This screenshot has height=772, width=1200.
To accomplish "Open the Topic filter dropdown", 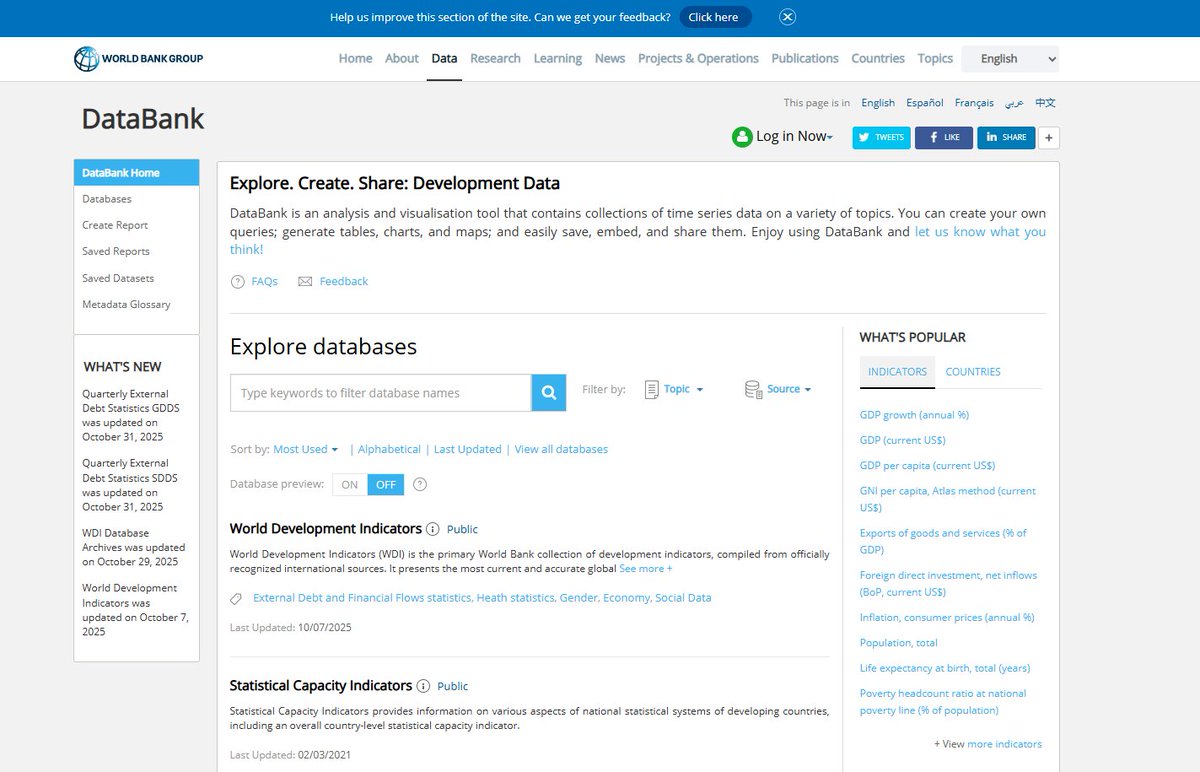I will (x=683, y=389).
